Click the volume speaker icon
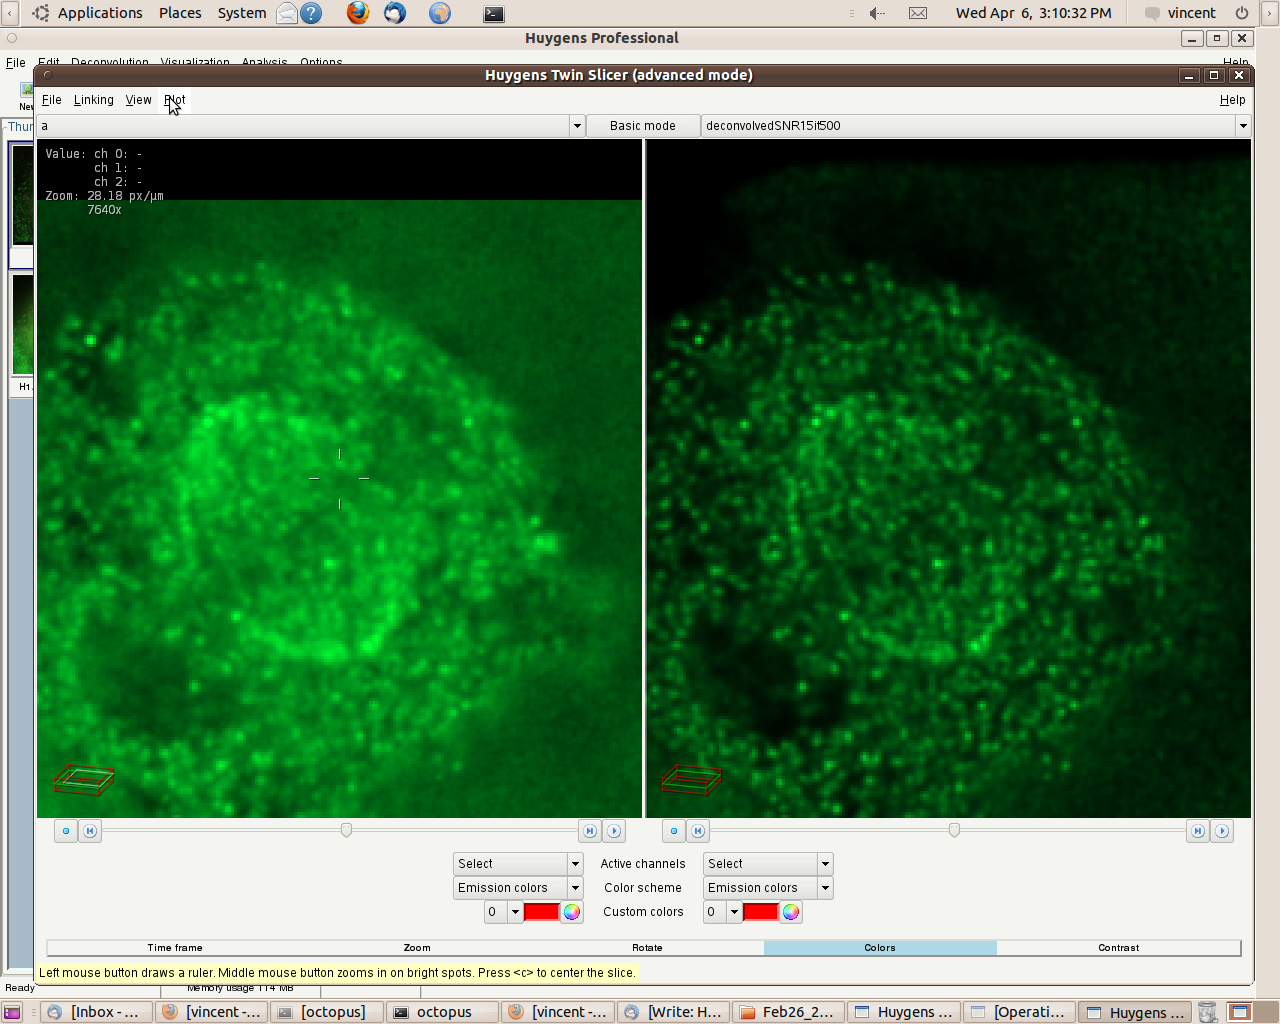Screen dimensions: 1280x1024 pyautogui.click(x=877, y=13)
